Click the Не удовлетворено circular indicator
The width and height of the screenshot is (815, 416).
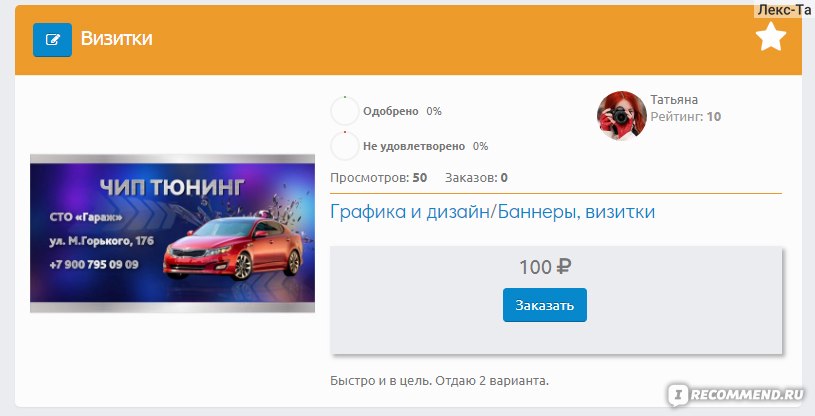(x=345, y=146)
